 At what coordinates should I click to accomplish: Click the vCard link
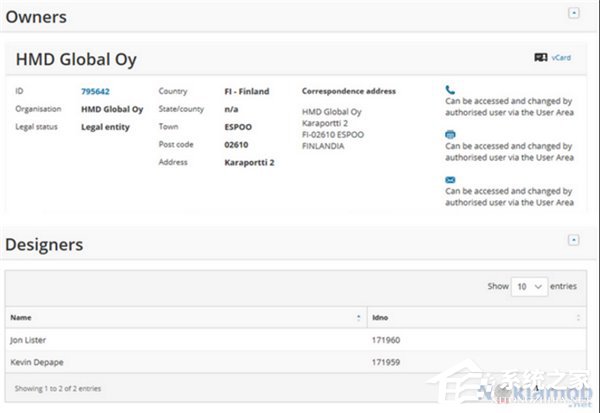(561, 58)
